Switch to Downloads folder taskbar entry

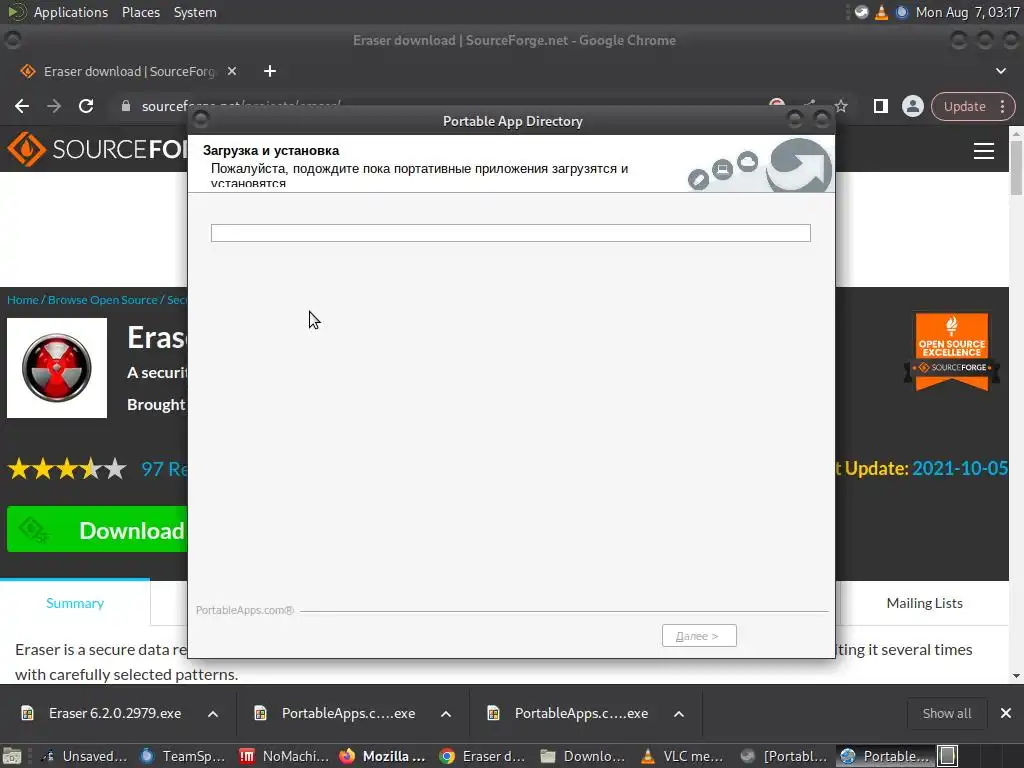583,756
